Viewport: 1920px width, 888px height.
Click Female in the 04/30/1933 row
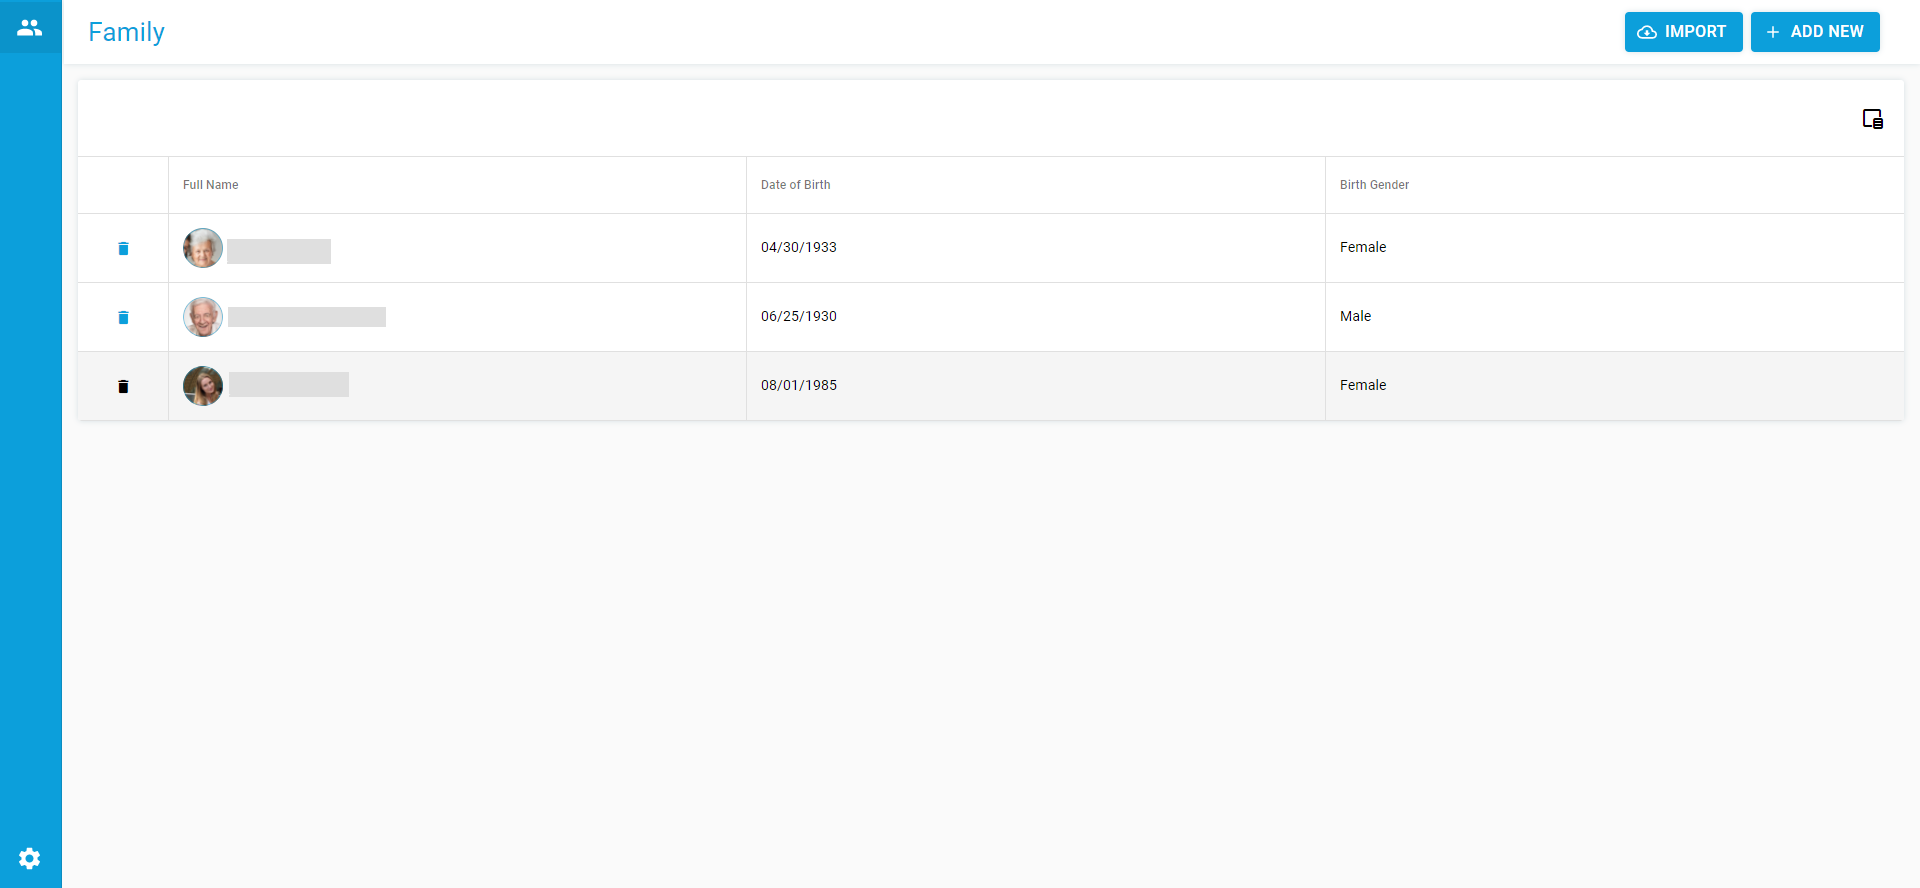point(1363,247)
